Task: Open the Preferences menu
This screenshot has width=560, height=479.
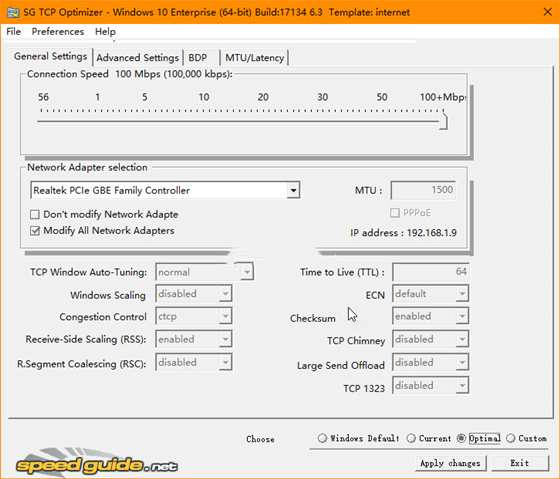Action: tap(58, 31)
